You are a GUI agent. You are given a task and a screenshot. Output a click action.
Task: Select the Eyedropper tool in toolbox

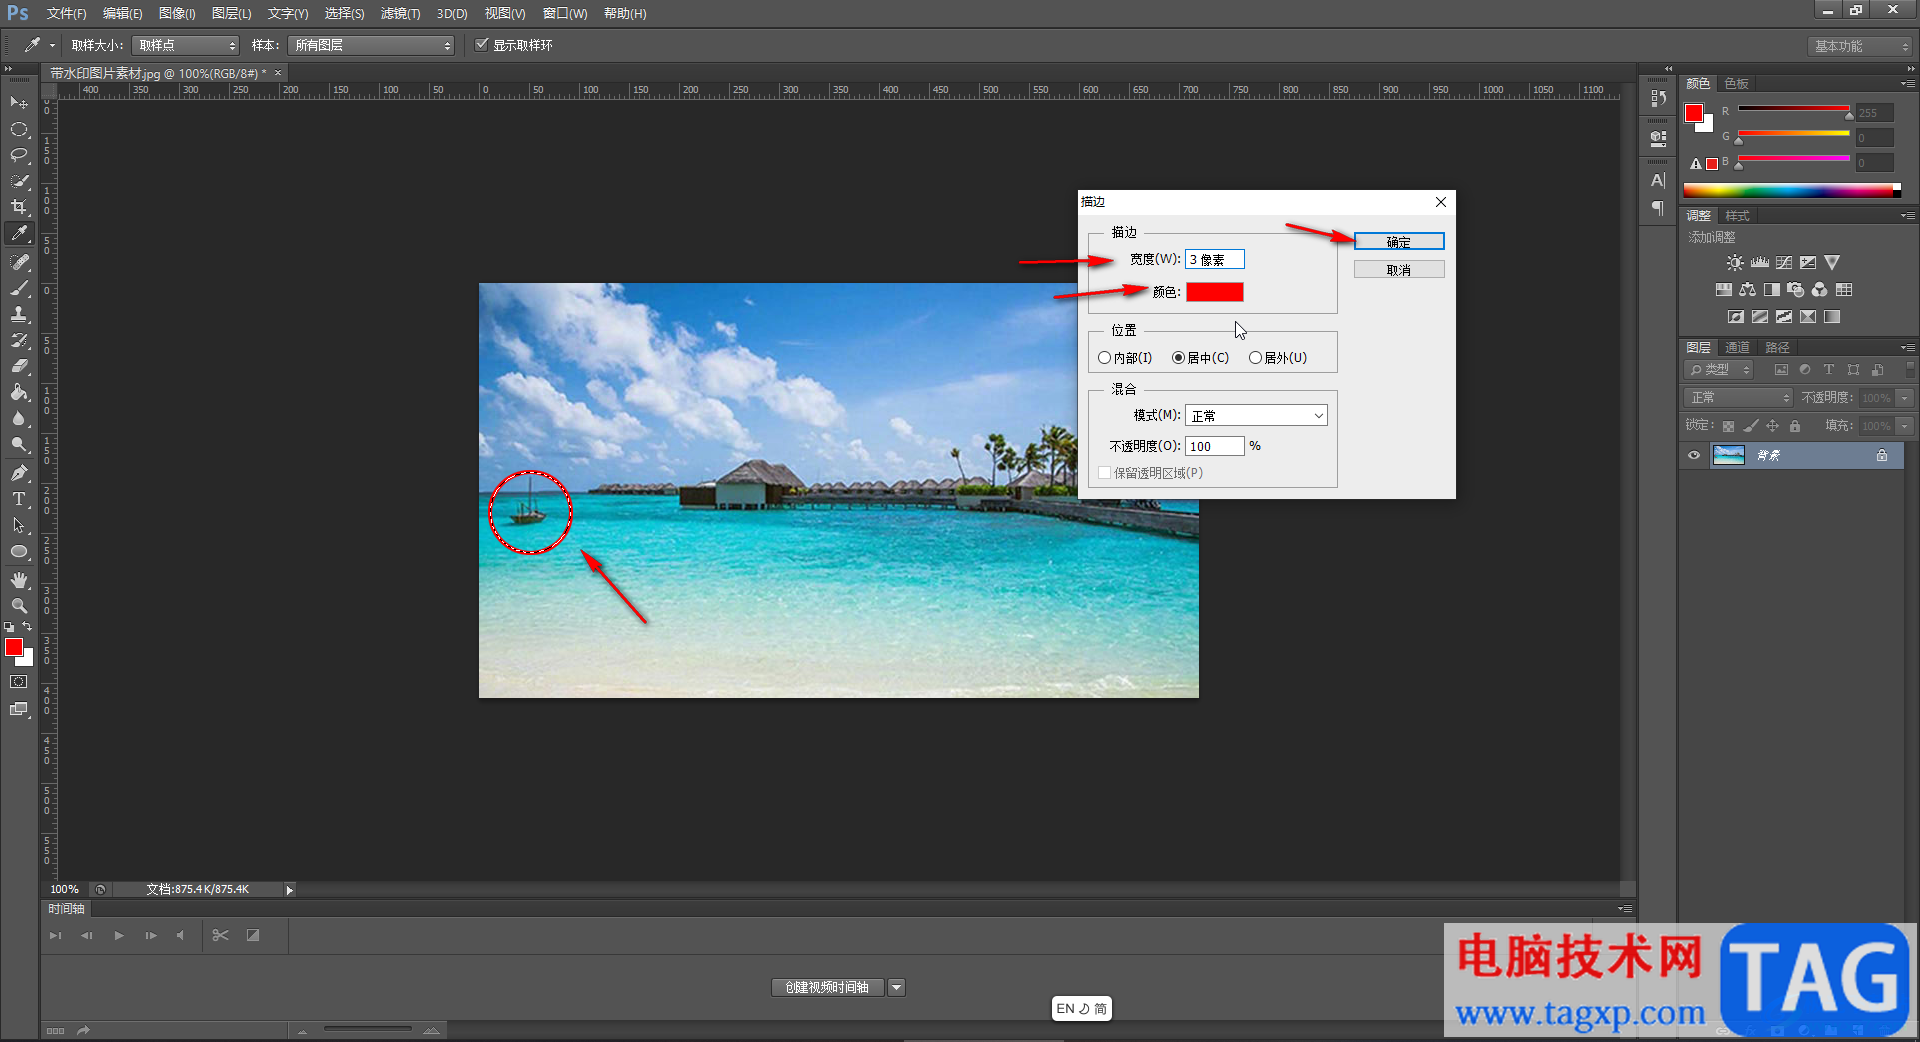point(19,234)
